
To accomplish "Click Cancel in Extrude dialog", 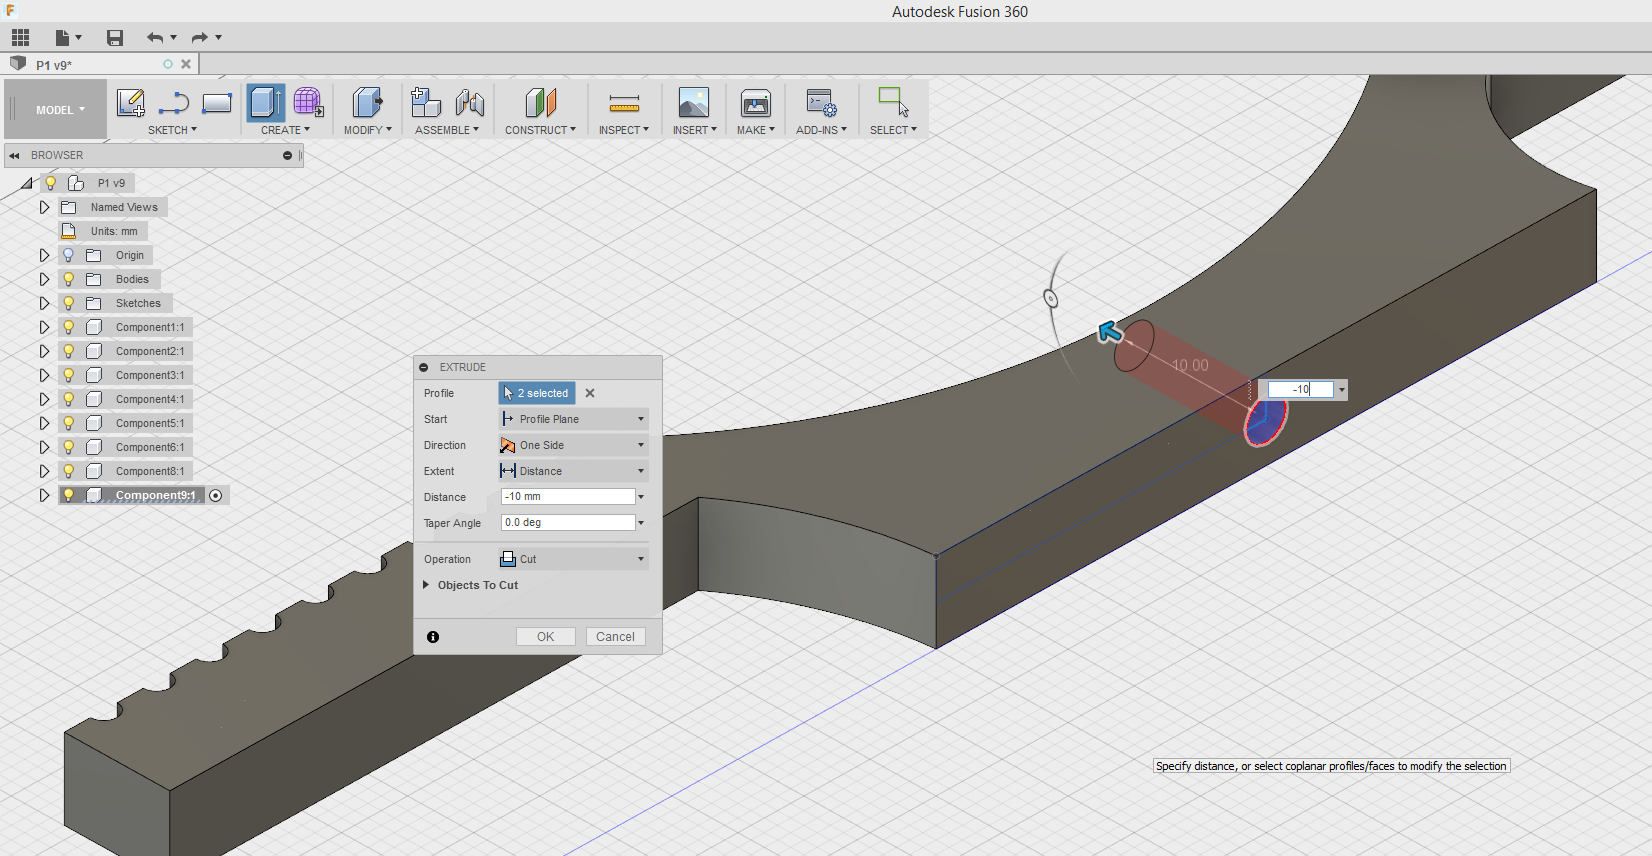I will 615,637.
